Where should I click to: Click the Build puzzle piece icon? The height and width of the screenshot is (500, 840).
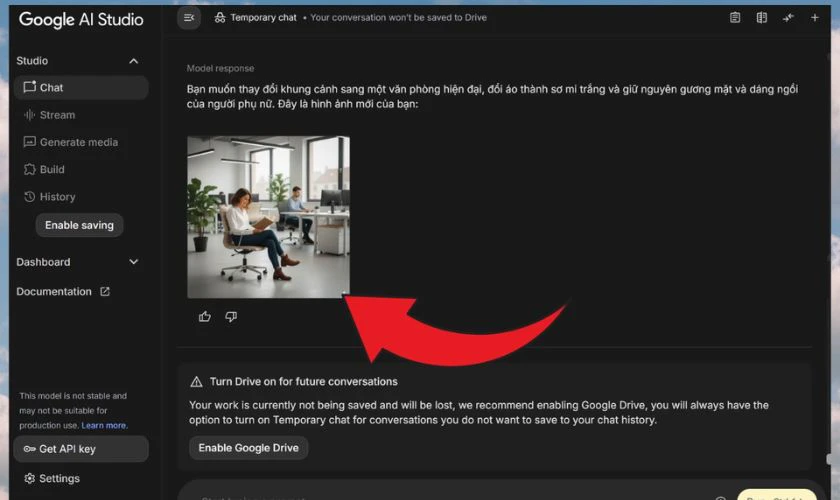[29, 169]
